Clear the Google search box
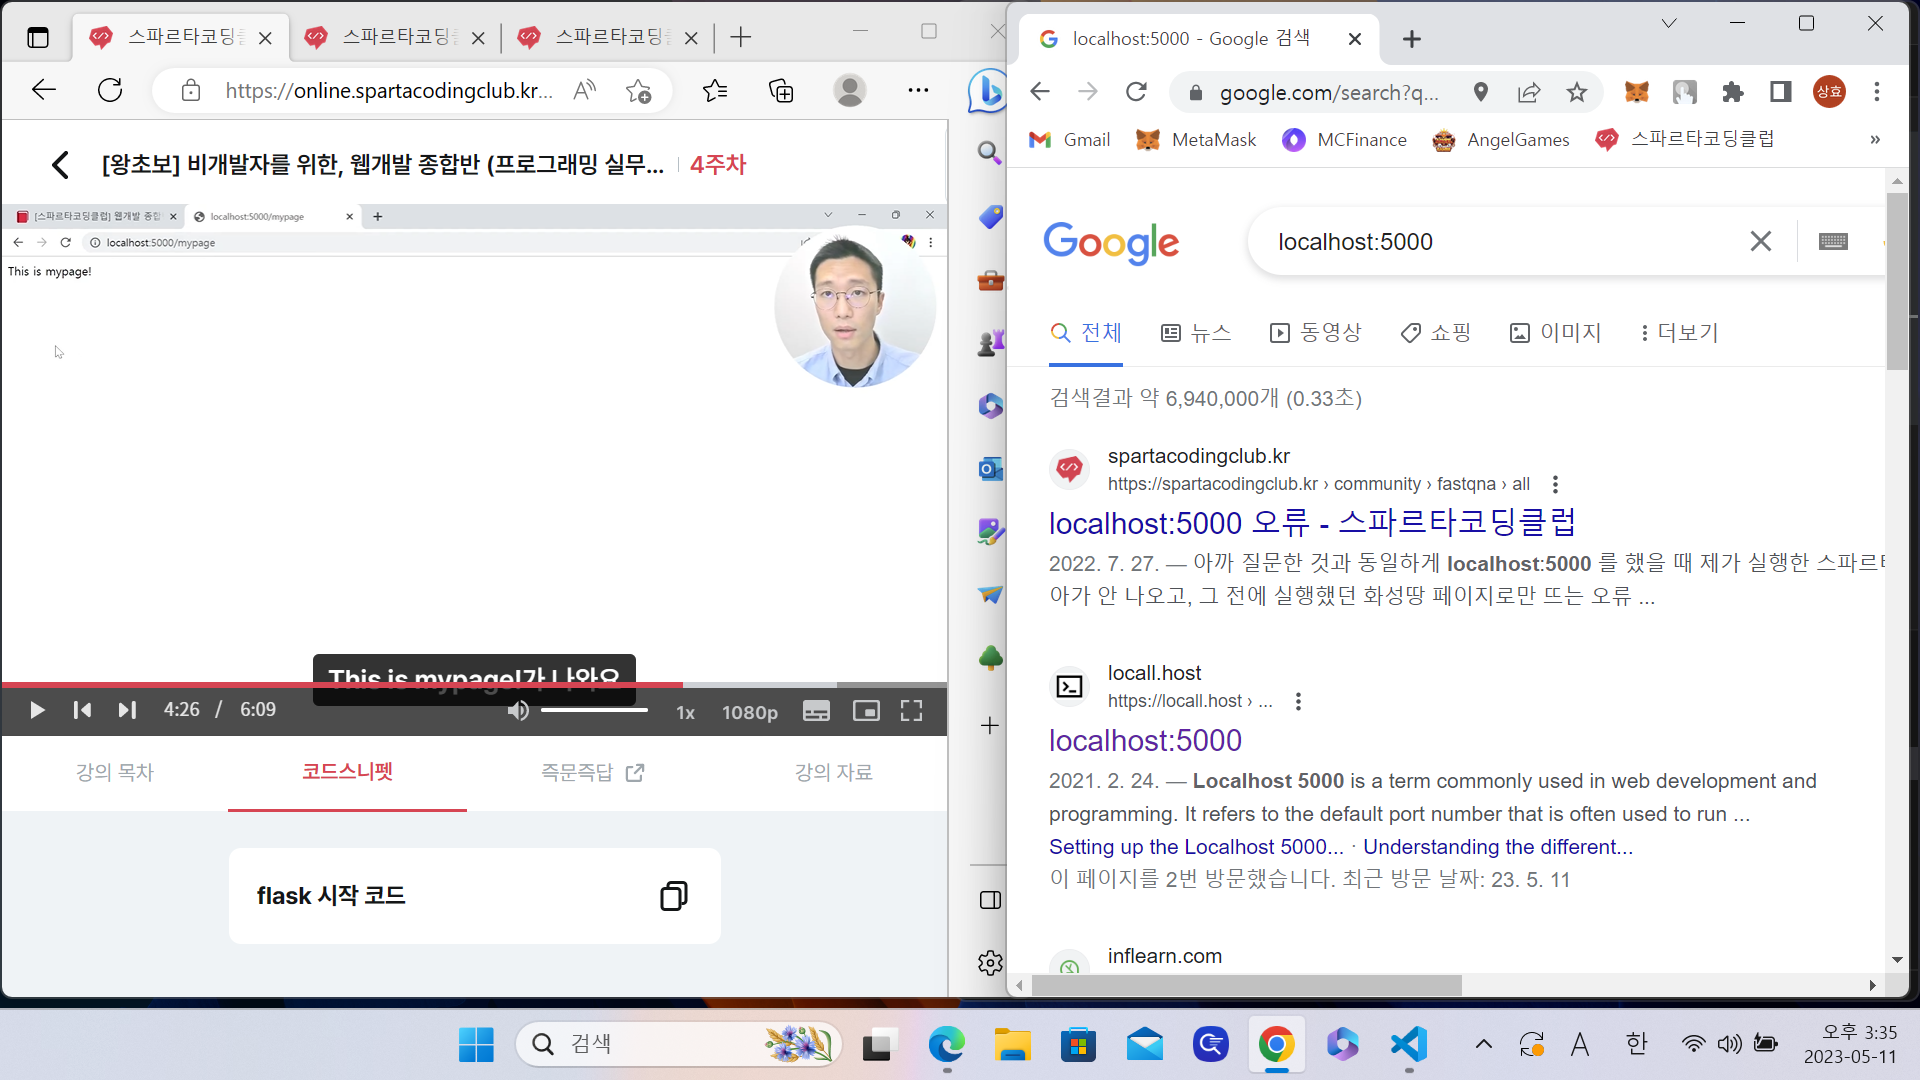 click(1761, 241)
